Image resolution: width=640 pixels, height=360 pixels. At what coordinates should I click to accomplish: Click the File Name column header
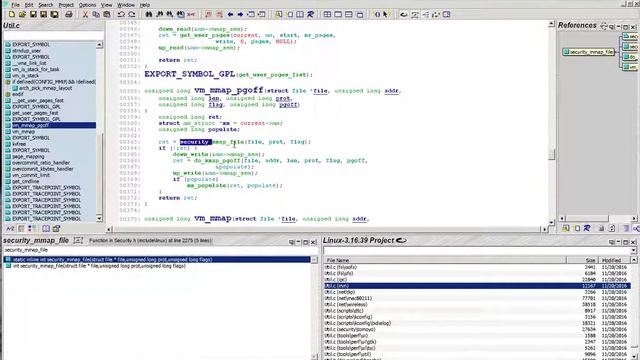point(445,260)
